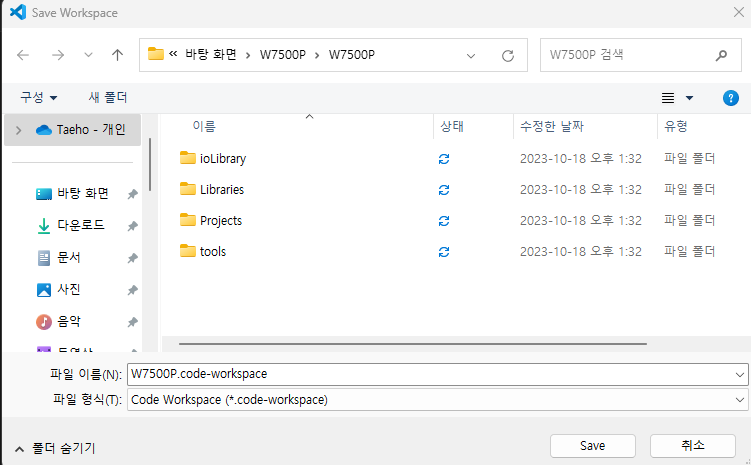Click the Libraries folder name
Screen dimensions: 751x465
[x=222, y=190]
